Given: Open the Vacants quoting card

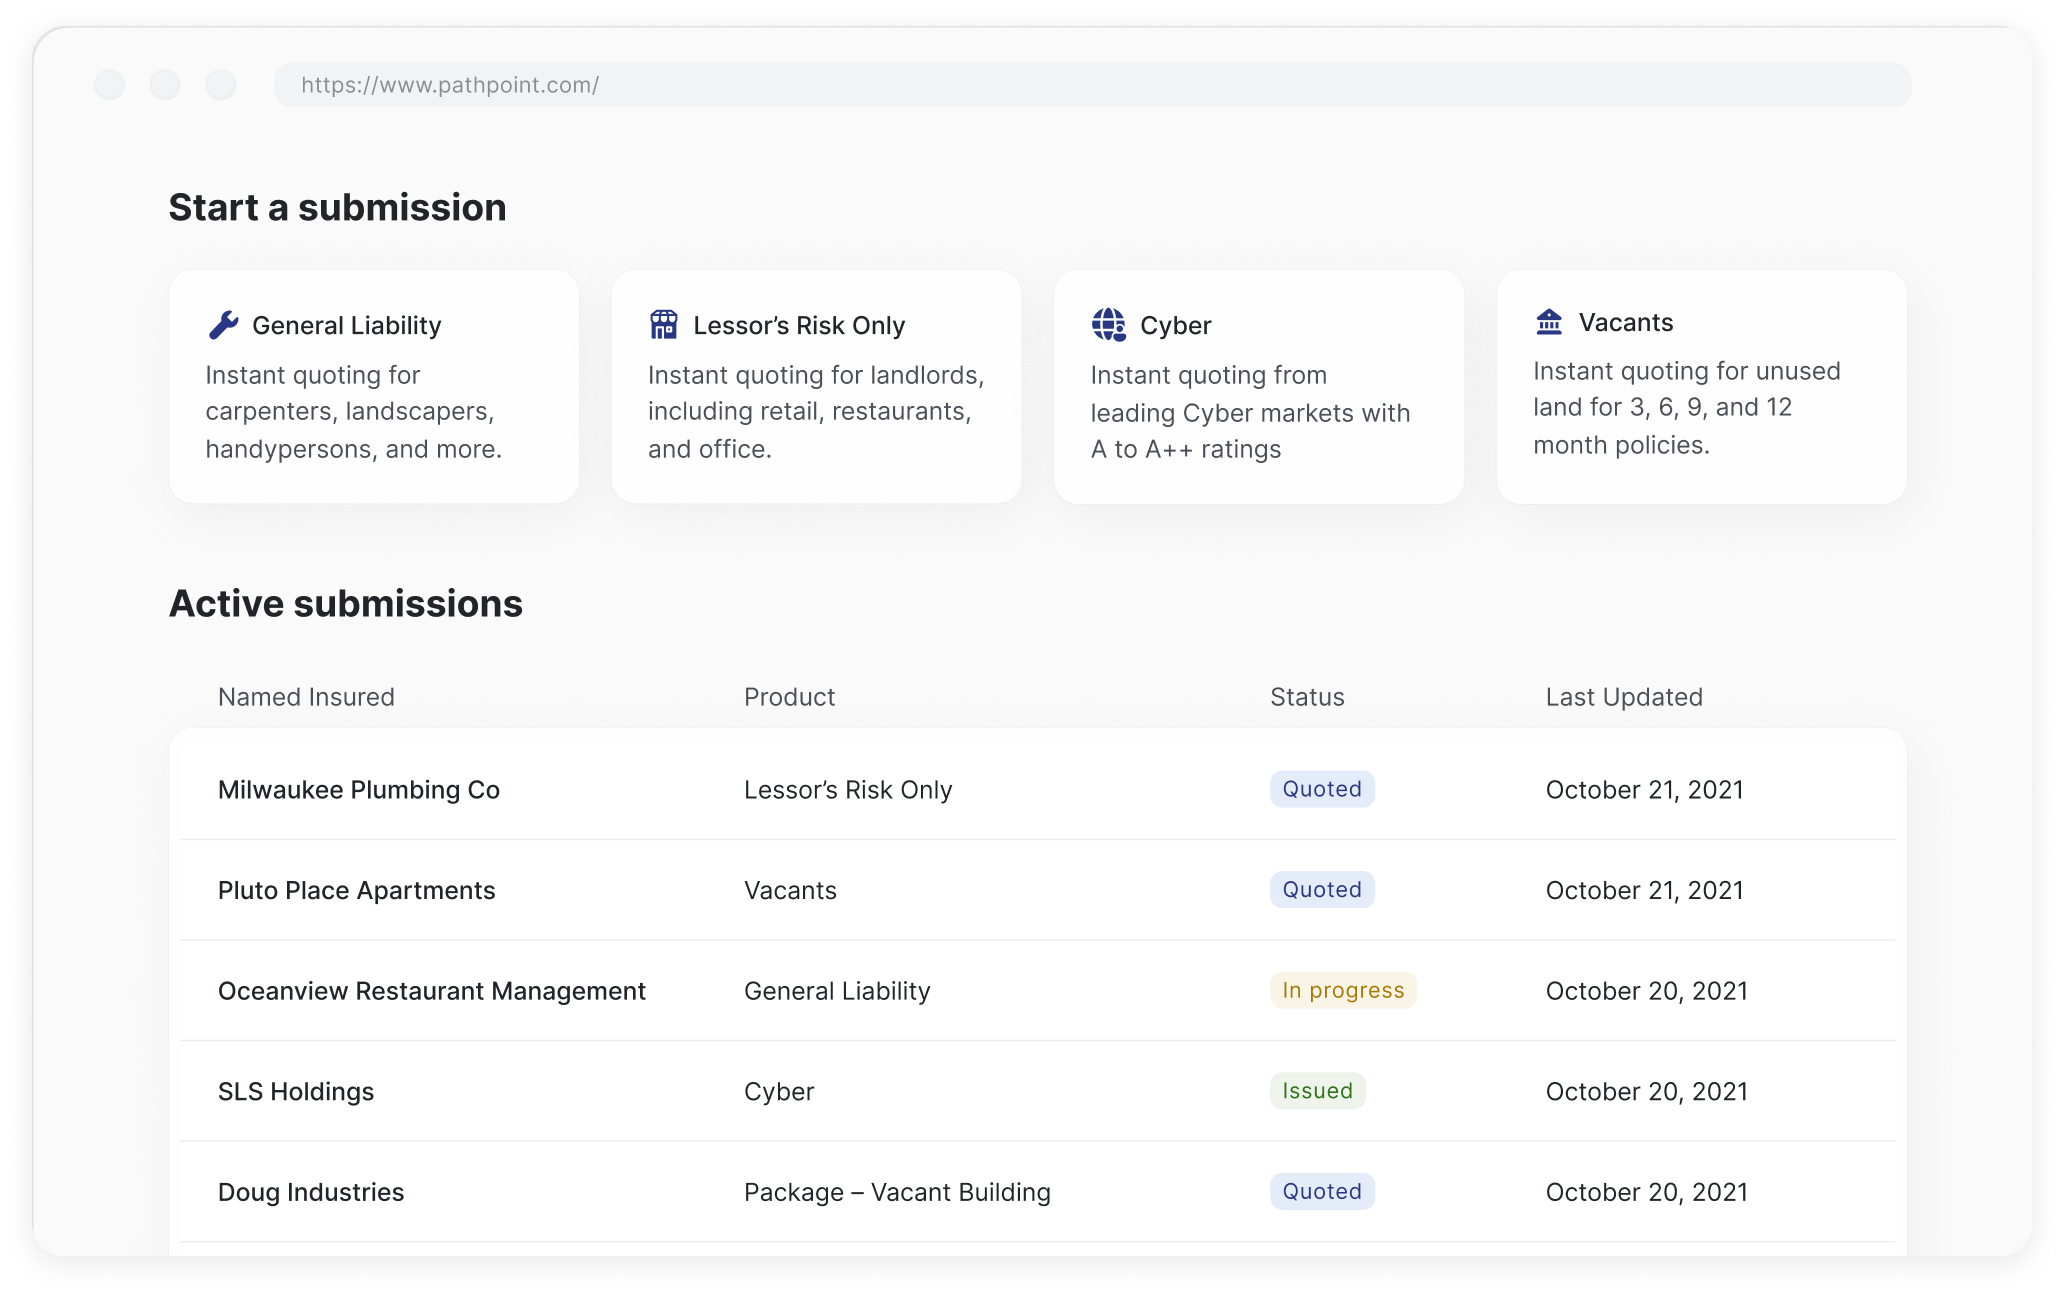Looking at the screenshot, I should pyautogui.click(x=1701, y=387).
